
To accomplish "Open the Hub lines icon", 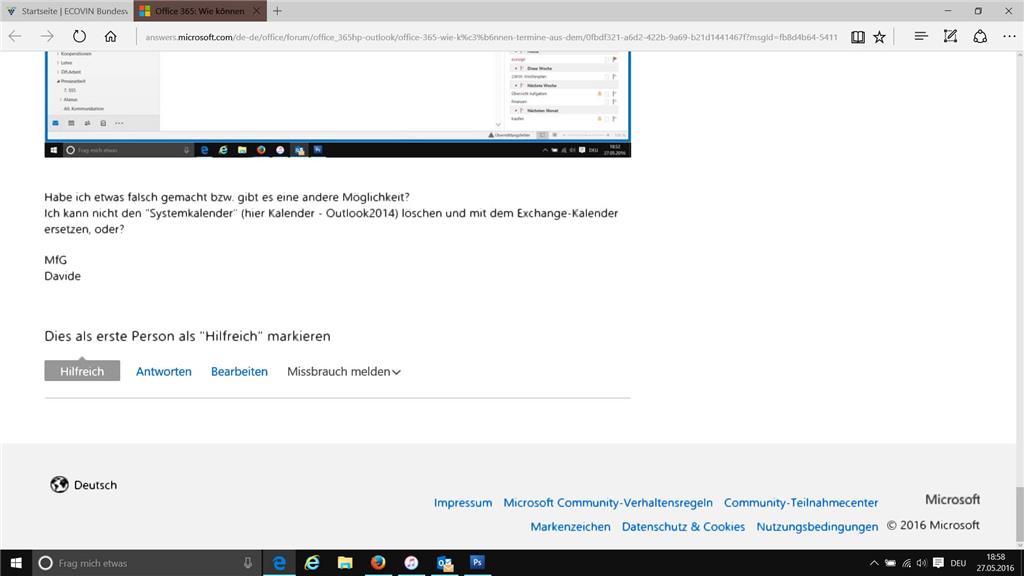I will coord(921,37).
